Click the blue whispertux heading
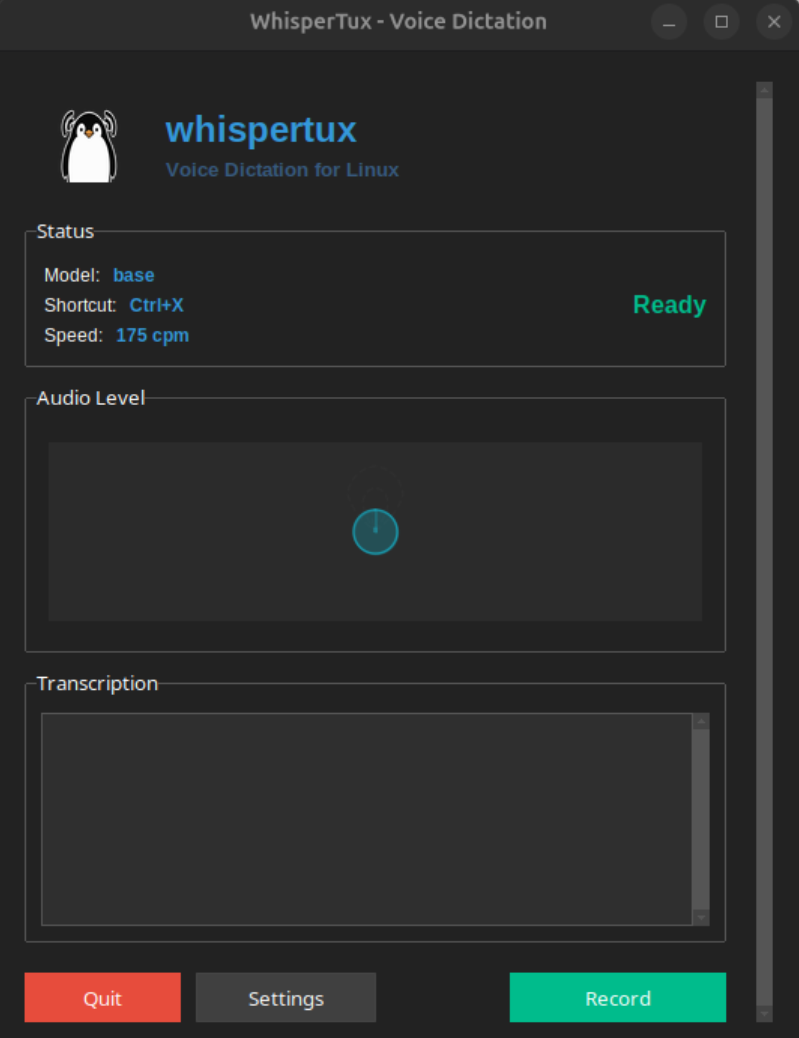 (x=261, y=130)
